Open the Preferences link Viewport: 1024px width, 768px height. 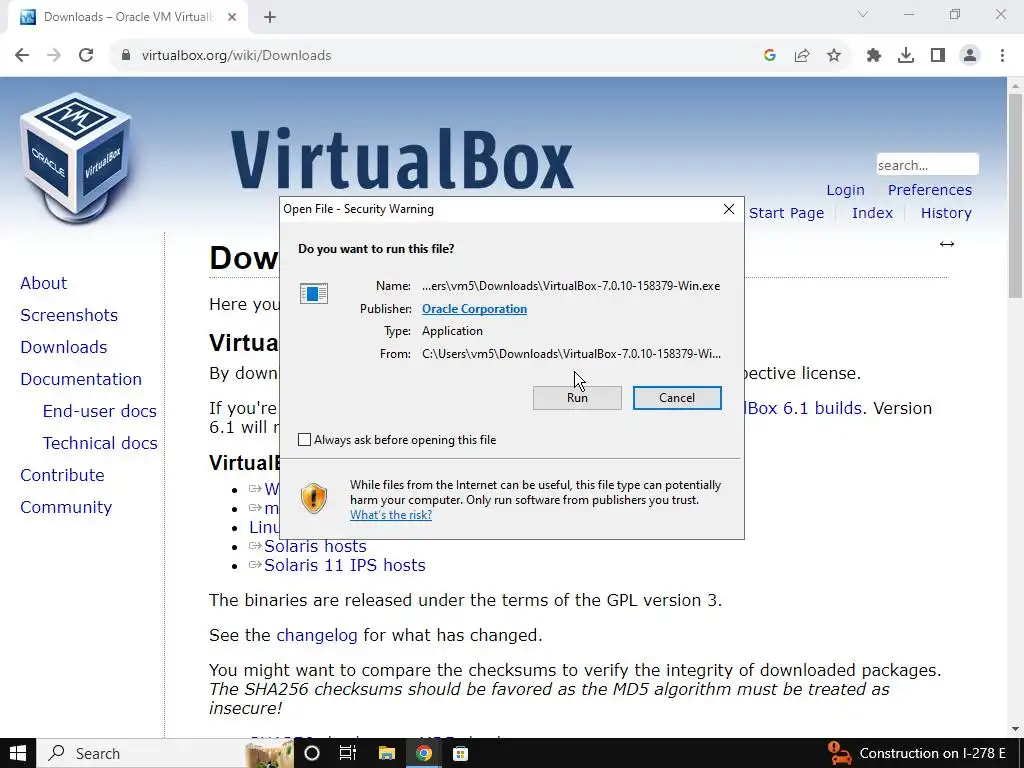929,190
